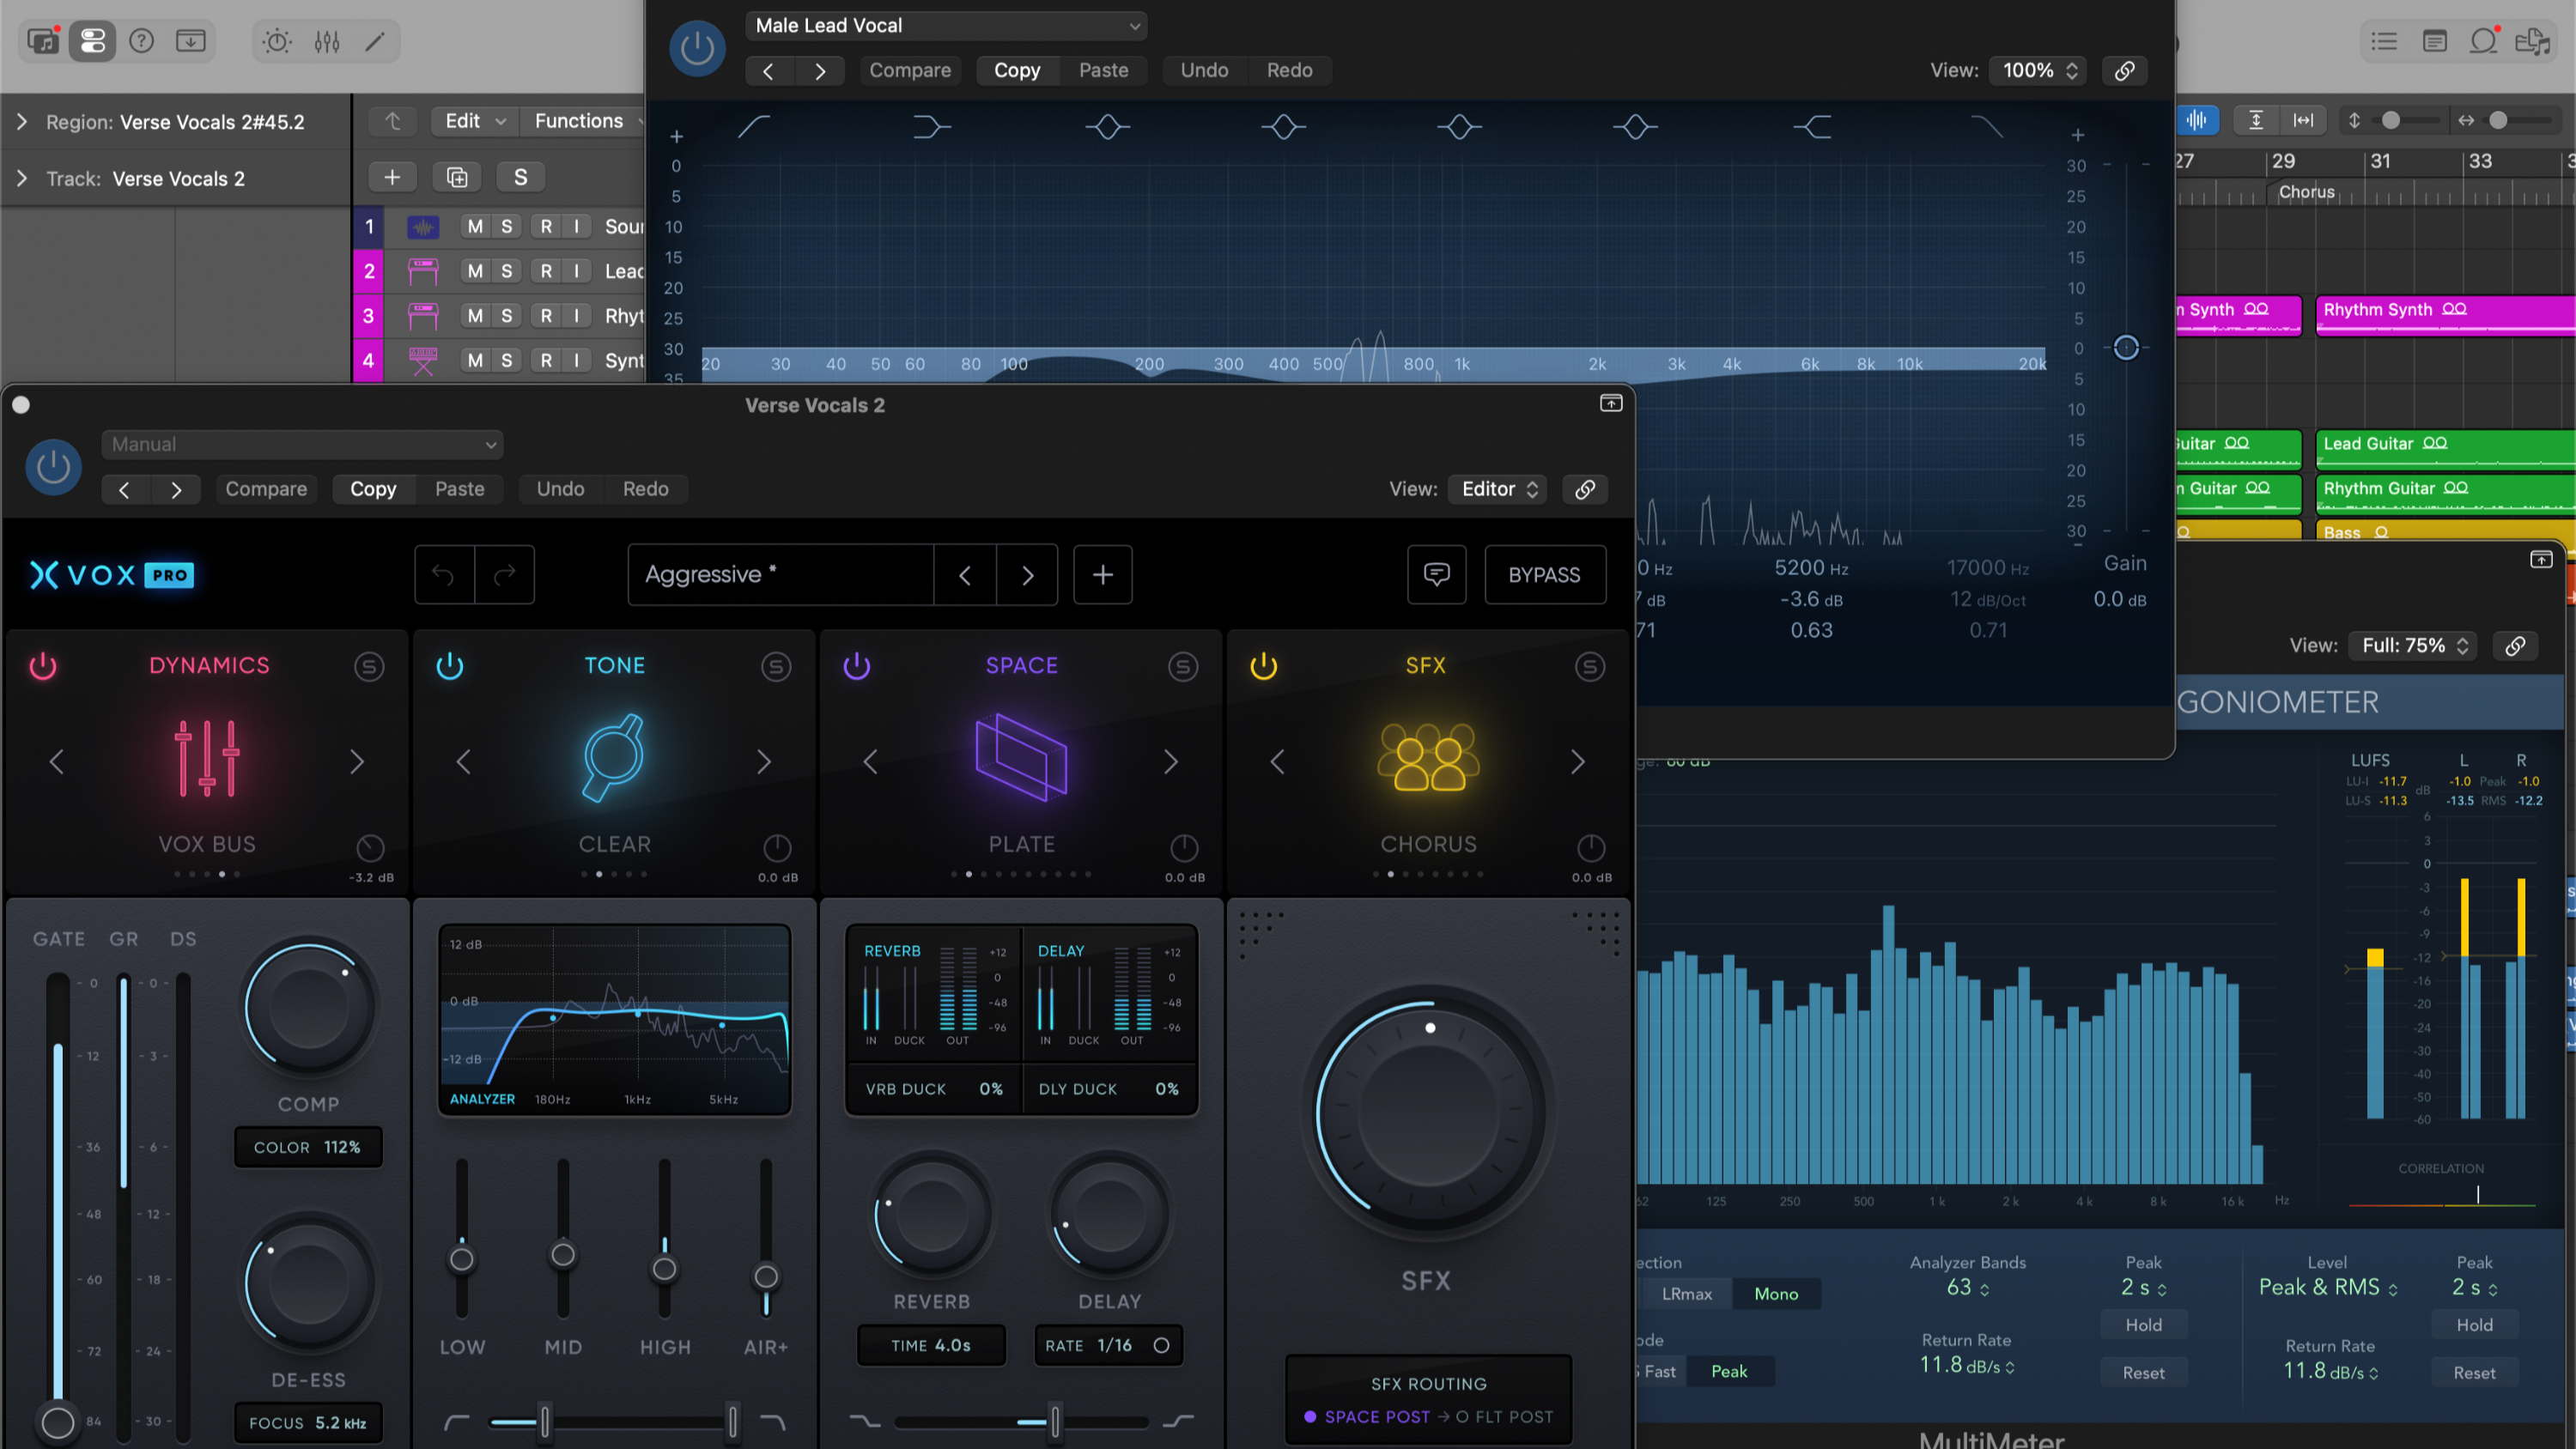Screen dimensions: 2576x1449
Task: Click the EQ plugin link icon
Action: click(x=2124, y=70)
